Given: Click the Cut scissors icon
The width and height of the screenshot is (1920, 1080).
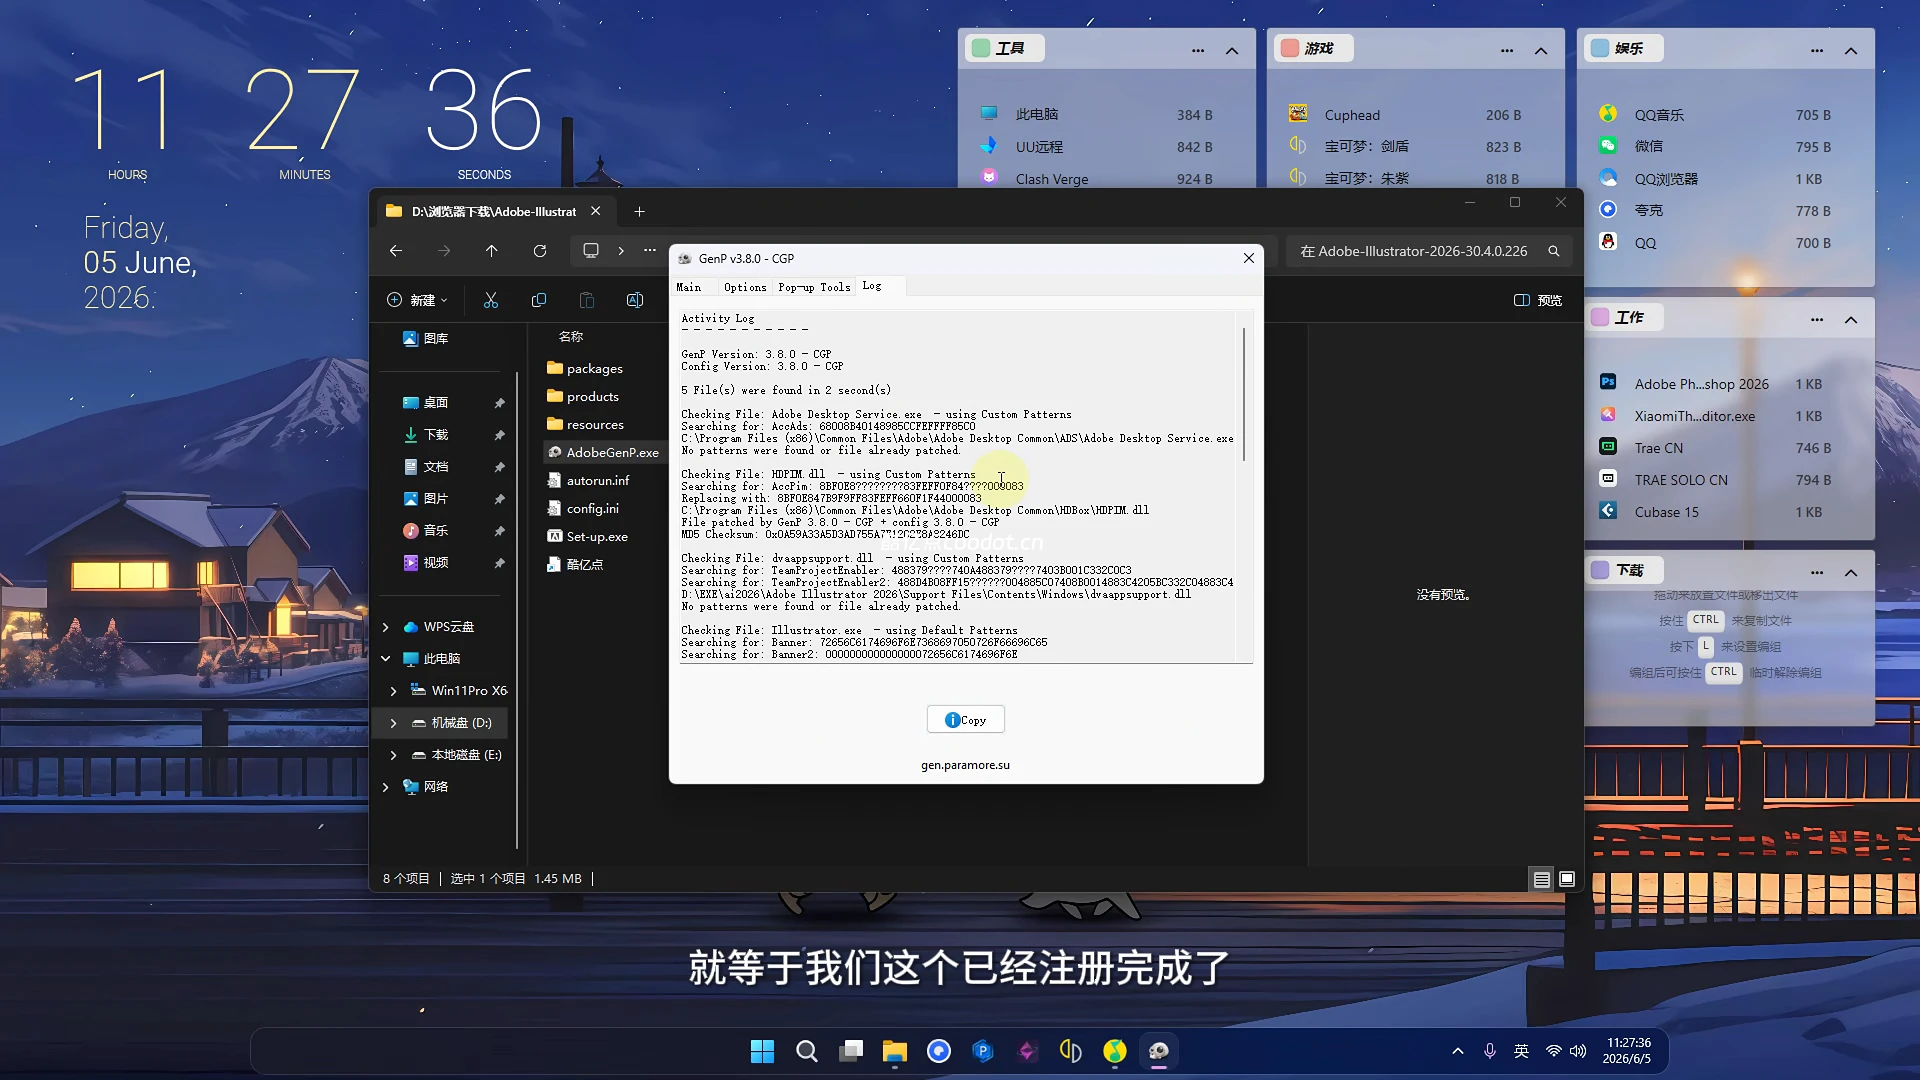Looking at the screenshot, I should (x=491, y=300).
